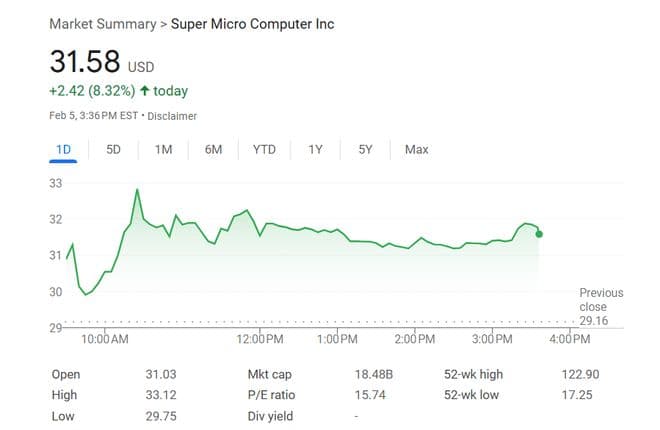Show the 6M price chart tab

point(213,150)
